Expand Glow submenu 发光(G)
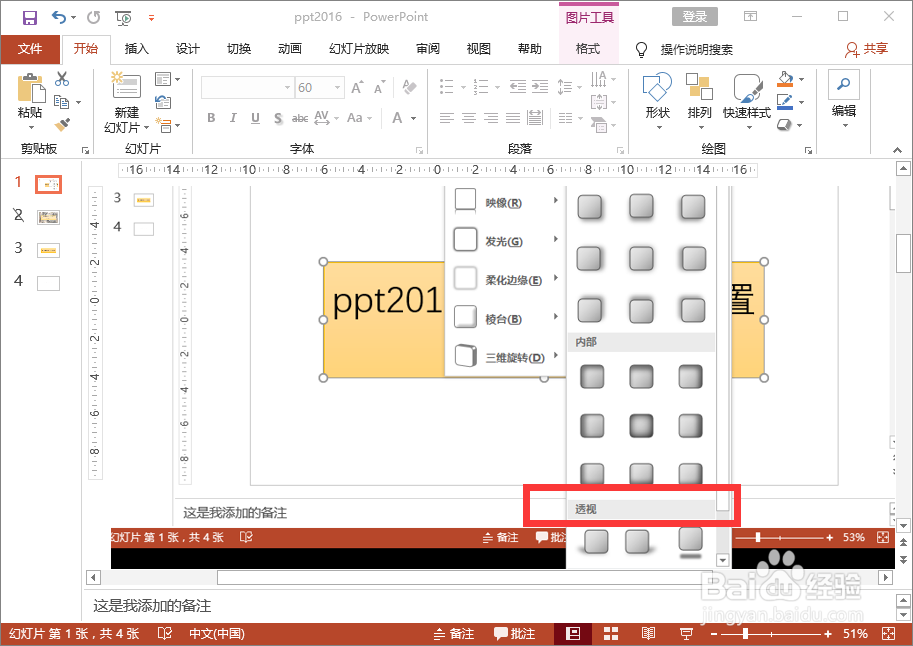 tap(504, 241)
